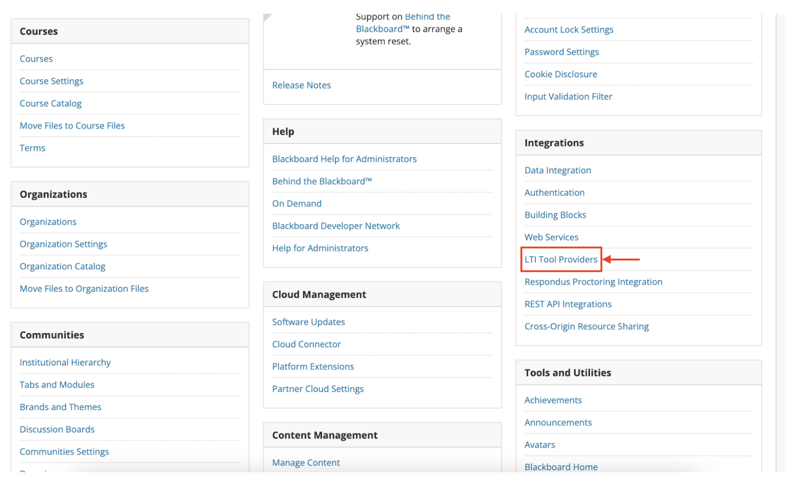Image resolution: width=792 pixels, height=477 pixels.
Task: Go to Organization Settings
Action: pyautogui.click(x=63, y=244)
